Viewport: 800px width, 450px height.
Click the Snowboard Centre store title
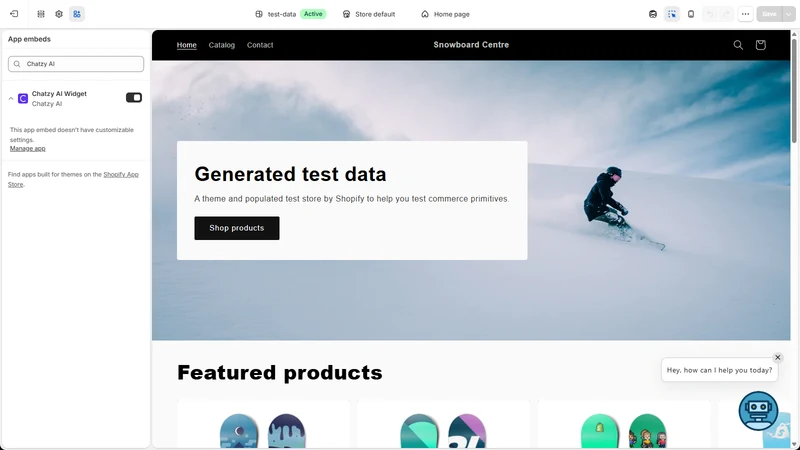[x=471, y=45]
